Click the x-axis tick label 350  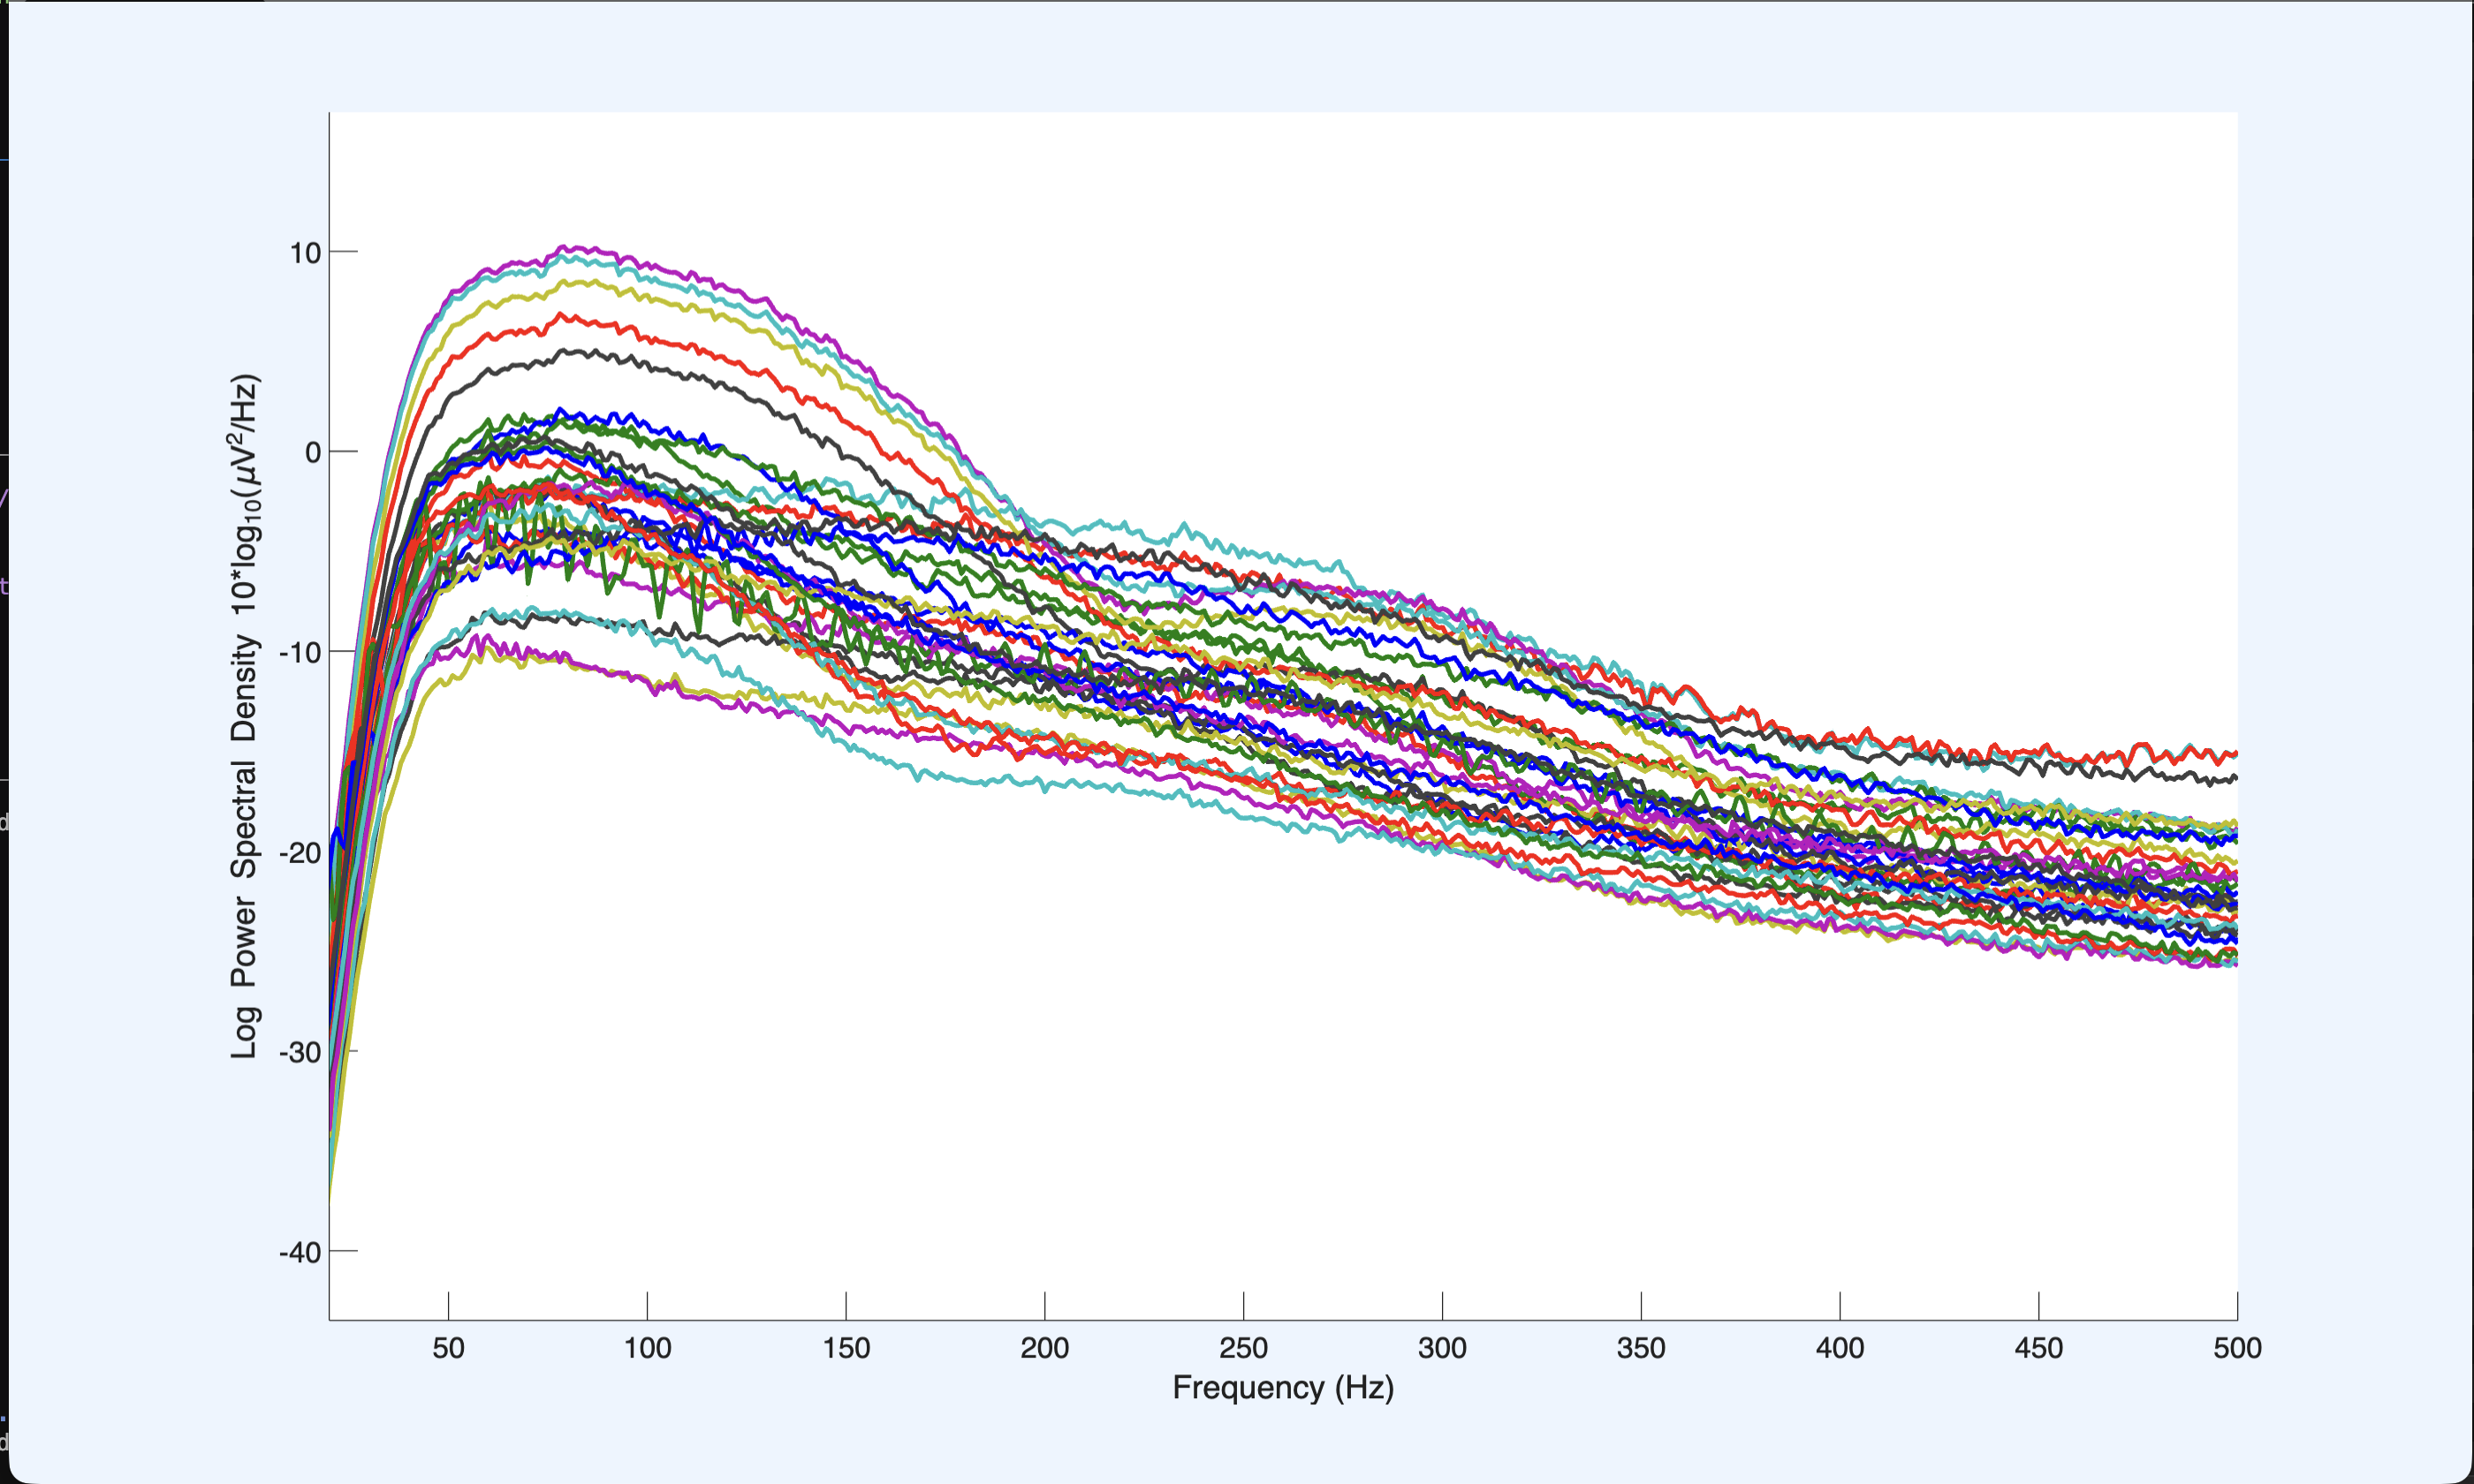coord(1641,1348)
